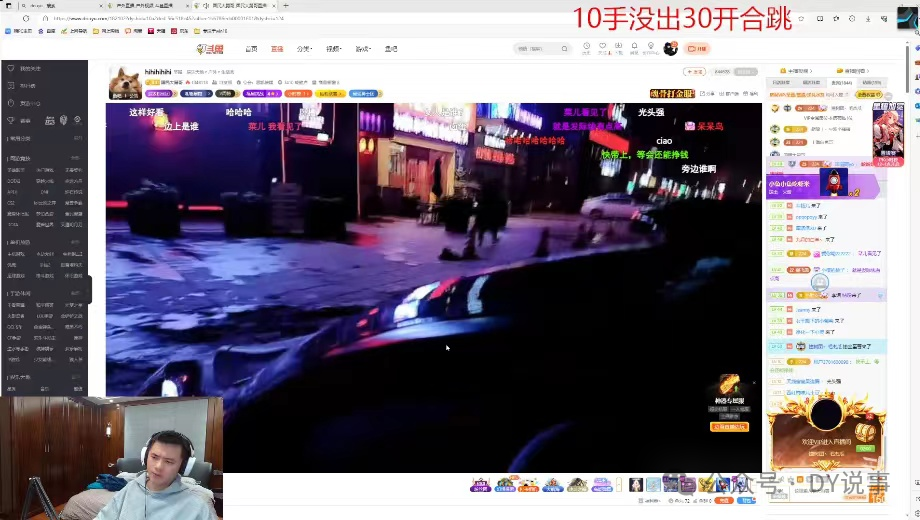Image resolution: width=920 pixels, height=520 pixels.
Task: Click the browser address bar URL
Action: [x=168, y=18]
